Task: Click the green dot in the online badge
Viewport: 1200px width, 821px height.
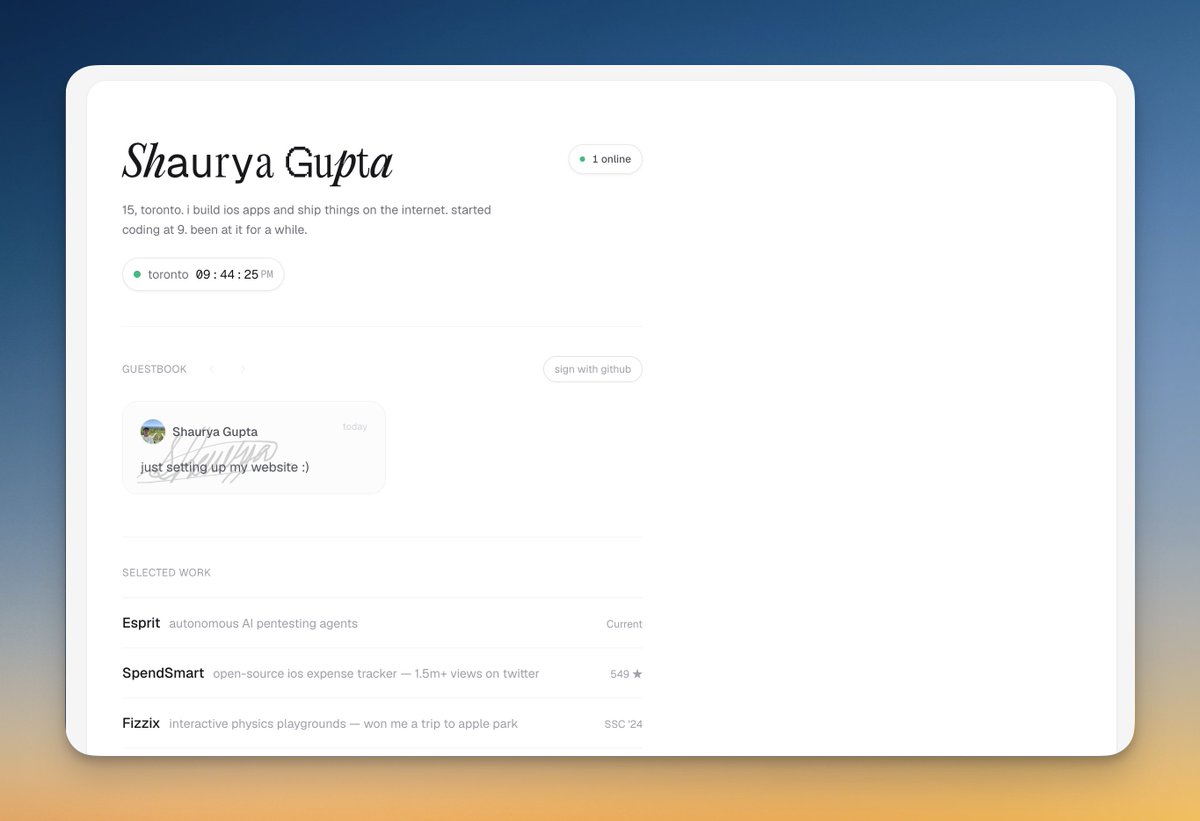Action: [582, 159]
